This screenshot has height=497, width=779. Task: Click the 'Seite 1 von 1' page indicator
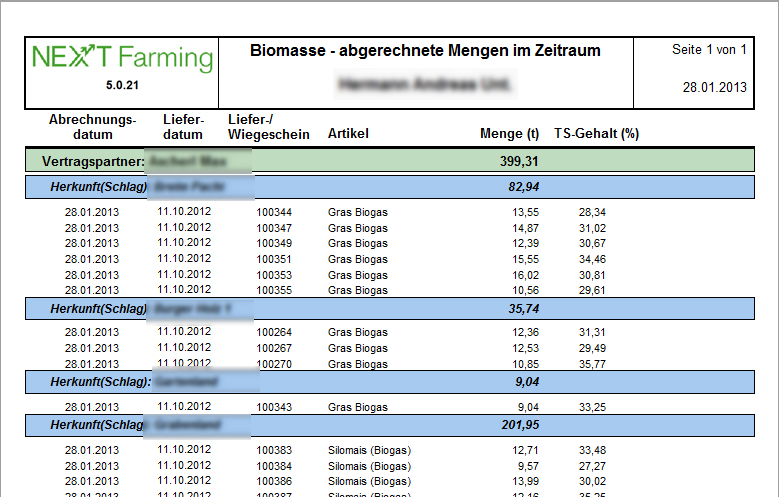pyautogui.click(x=709, y=50)
